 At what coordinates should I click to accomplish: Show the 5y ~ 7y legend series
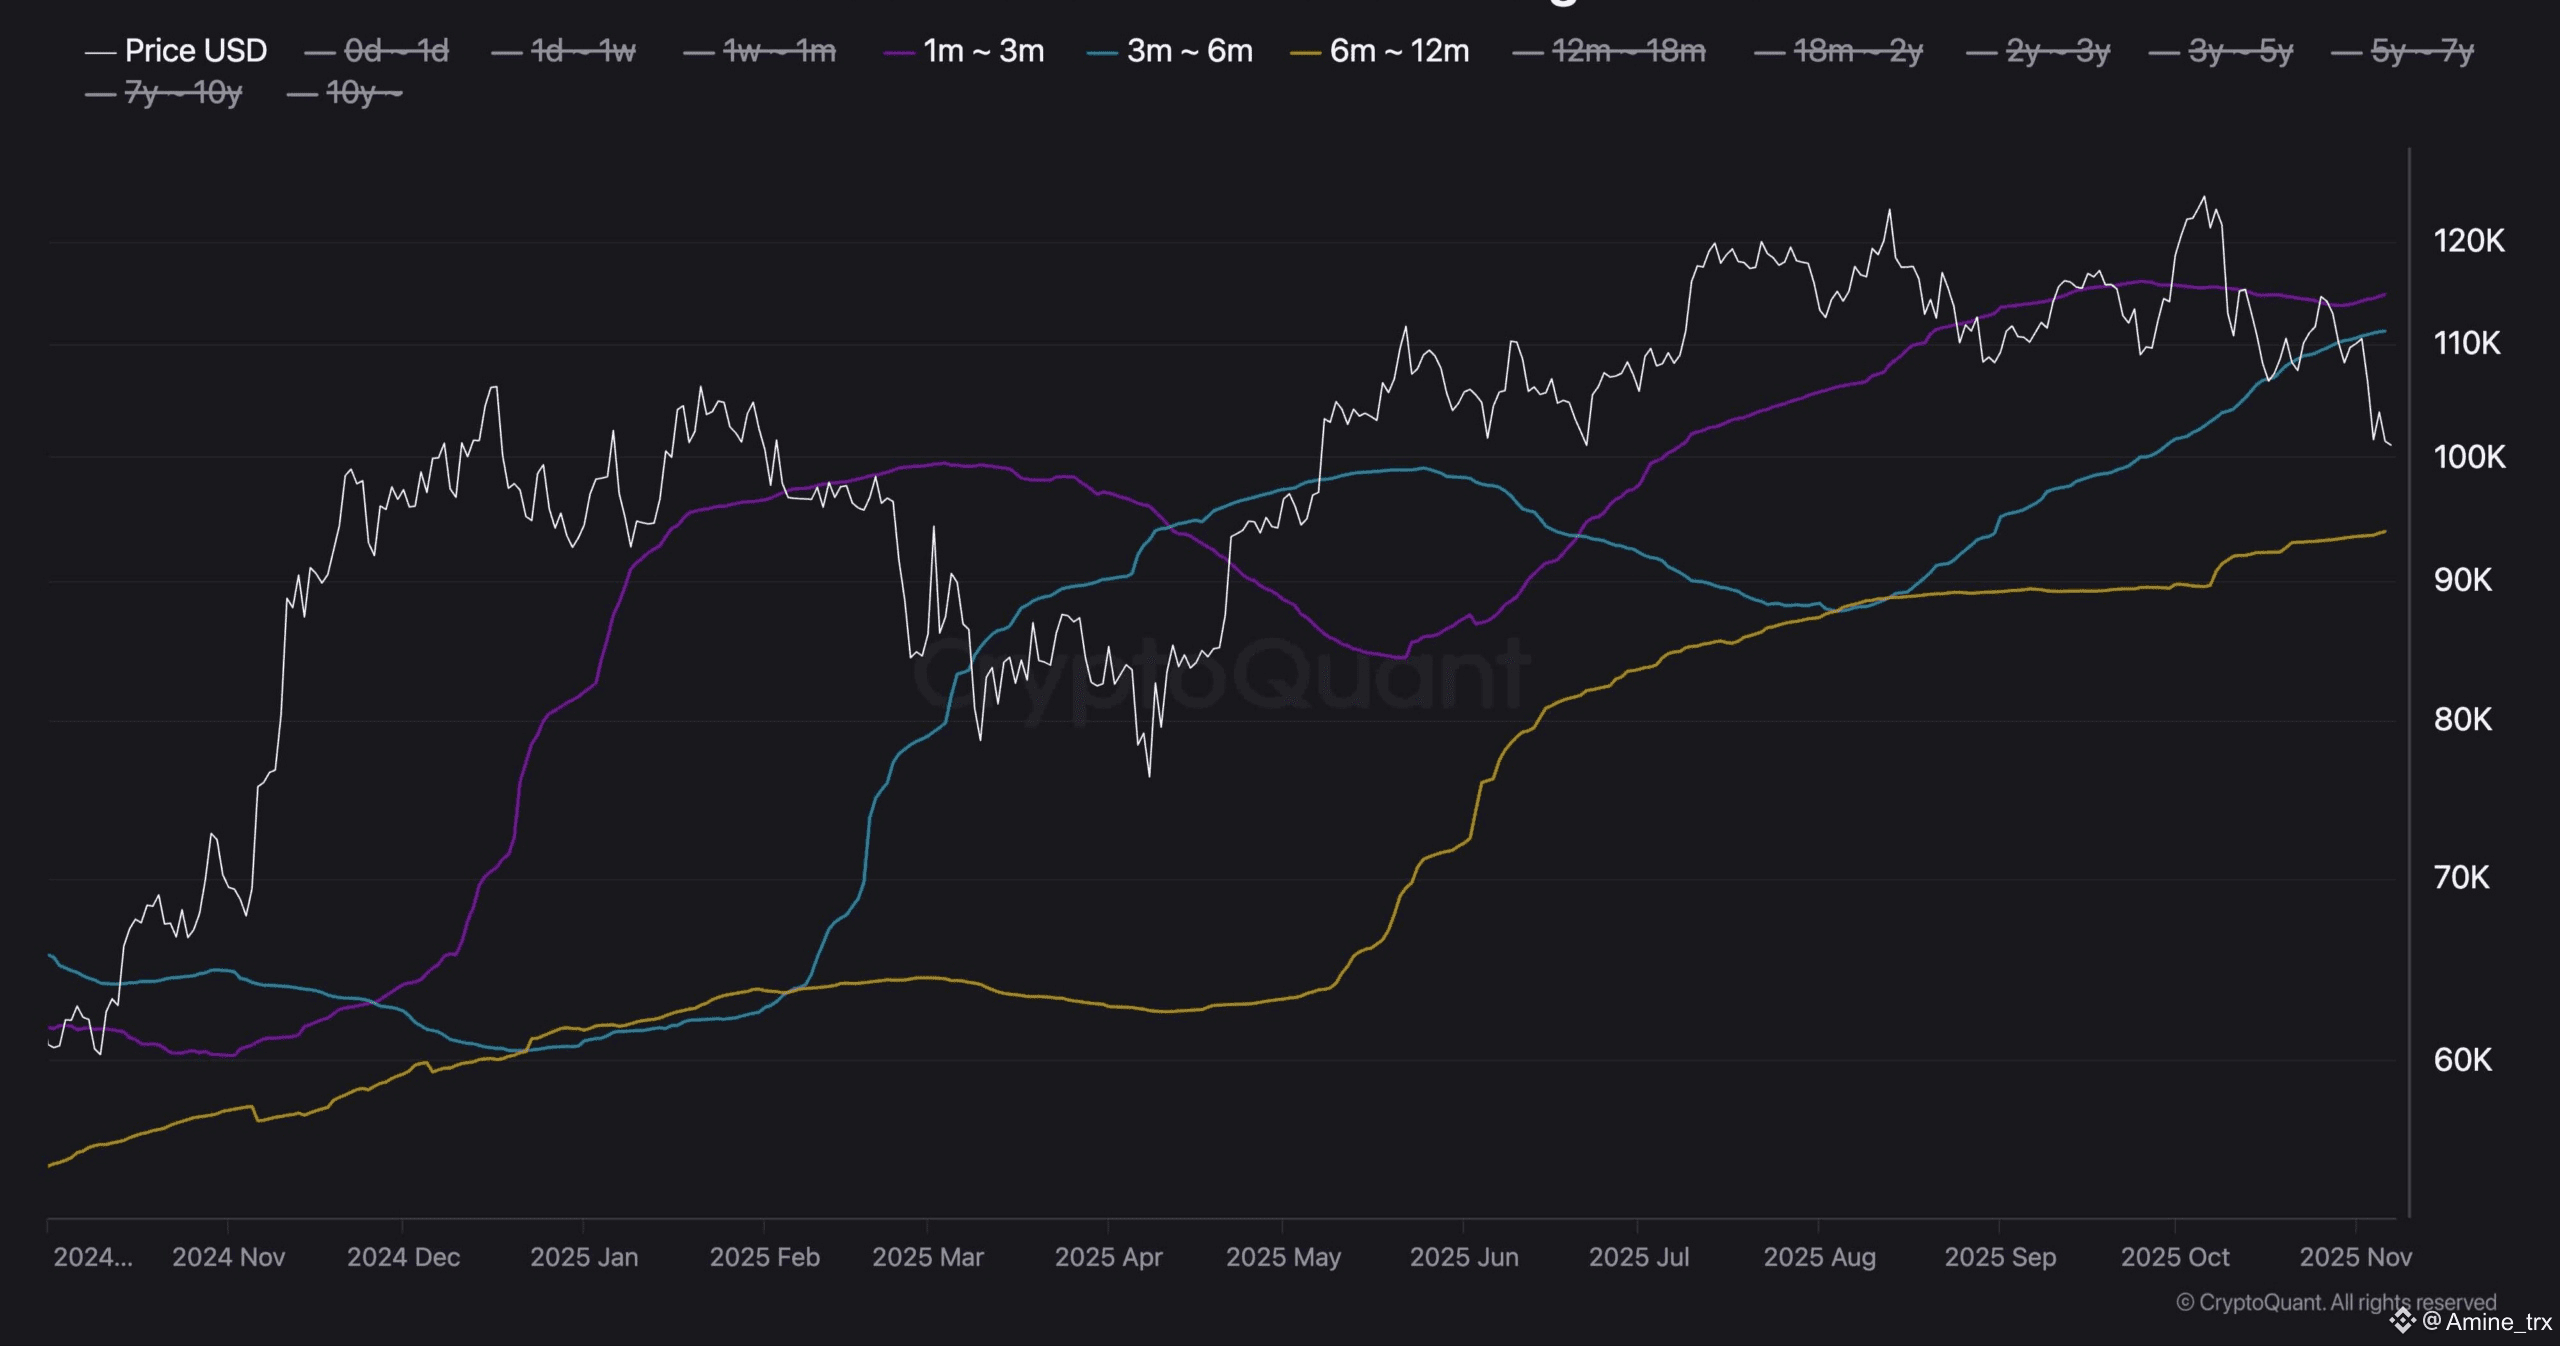coord(2421,51)
